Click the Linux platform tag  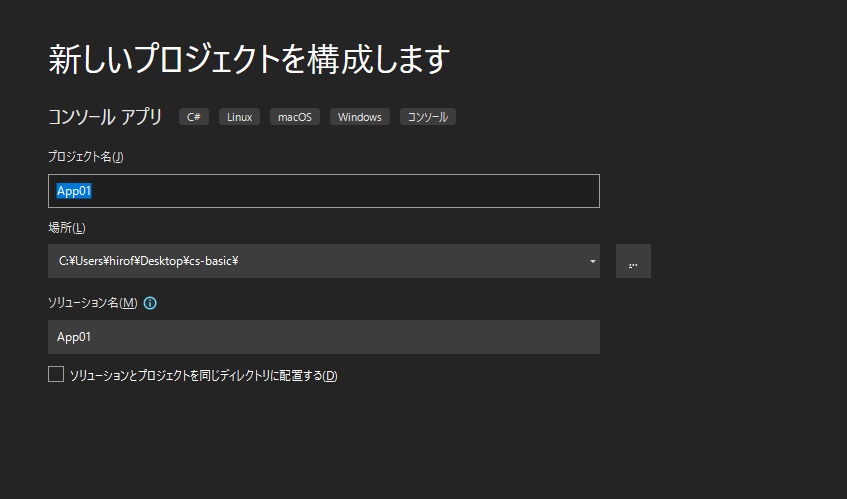pyautogui.click(x=239, y=117)
